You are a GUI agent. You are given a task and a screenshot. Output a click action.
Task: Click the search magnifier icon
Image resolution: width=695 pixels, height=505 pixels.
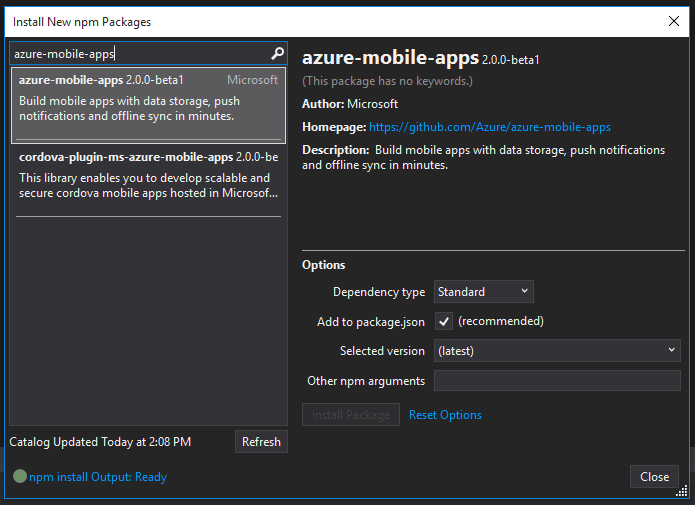tap(277, 54)
